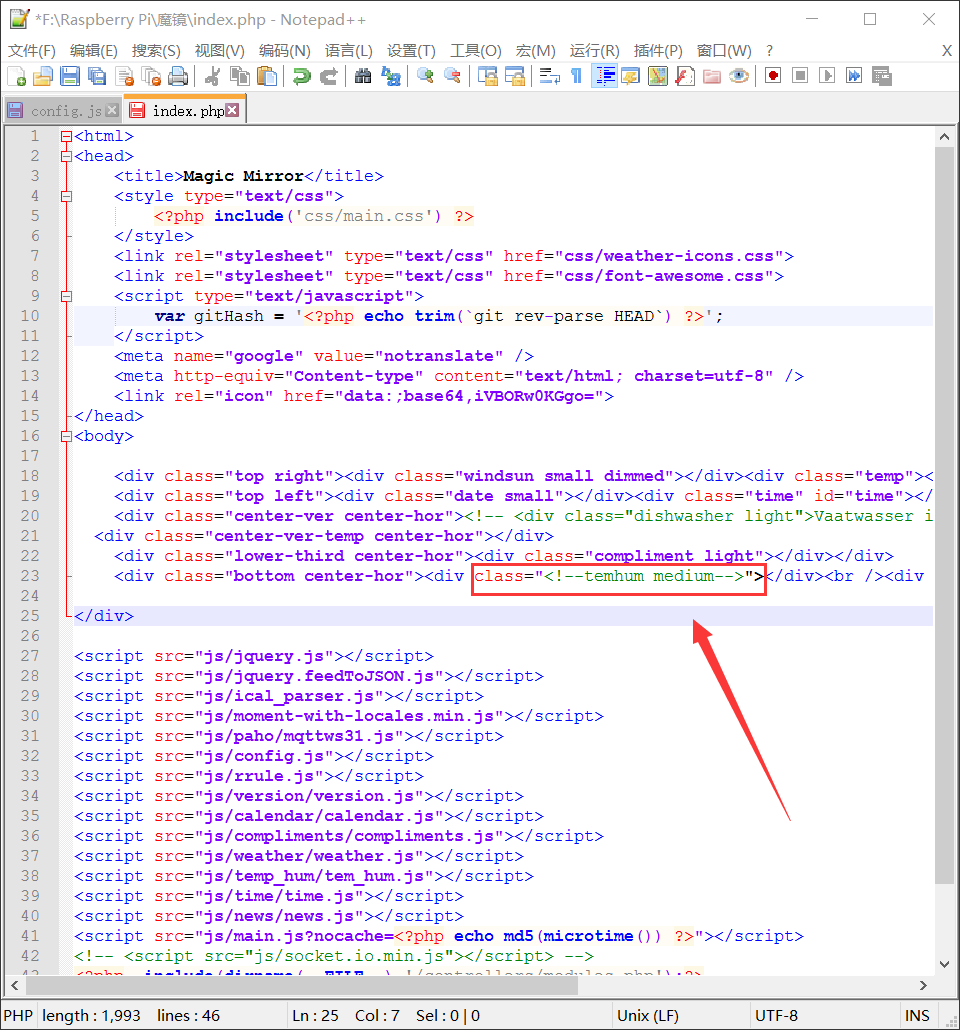Toggle the Indent Guide button
Viewport: 960px width, 1030px height.
click(x=603, y=76)
